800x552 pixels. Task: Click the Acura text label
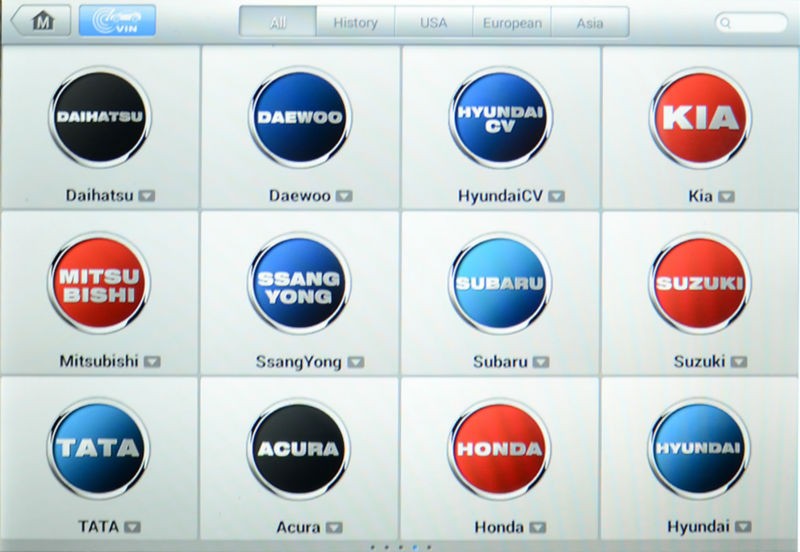(298, 527)
